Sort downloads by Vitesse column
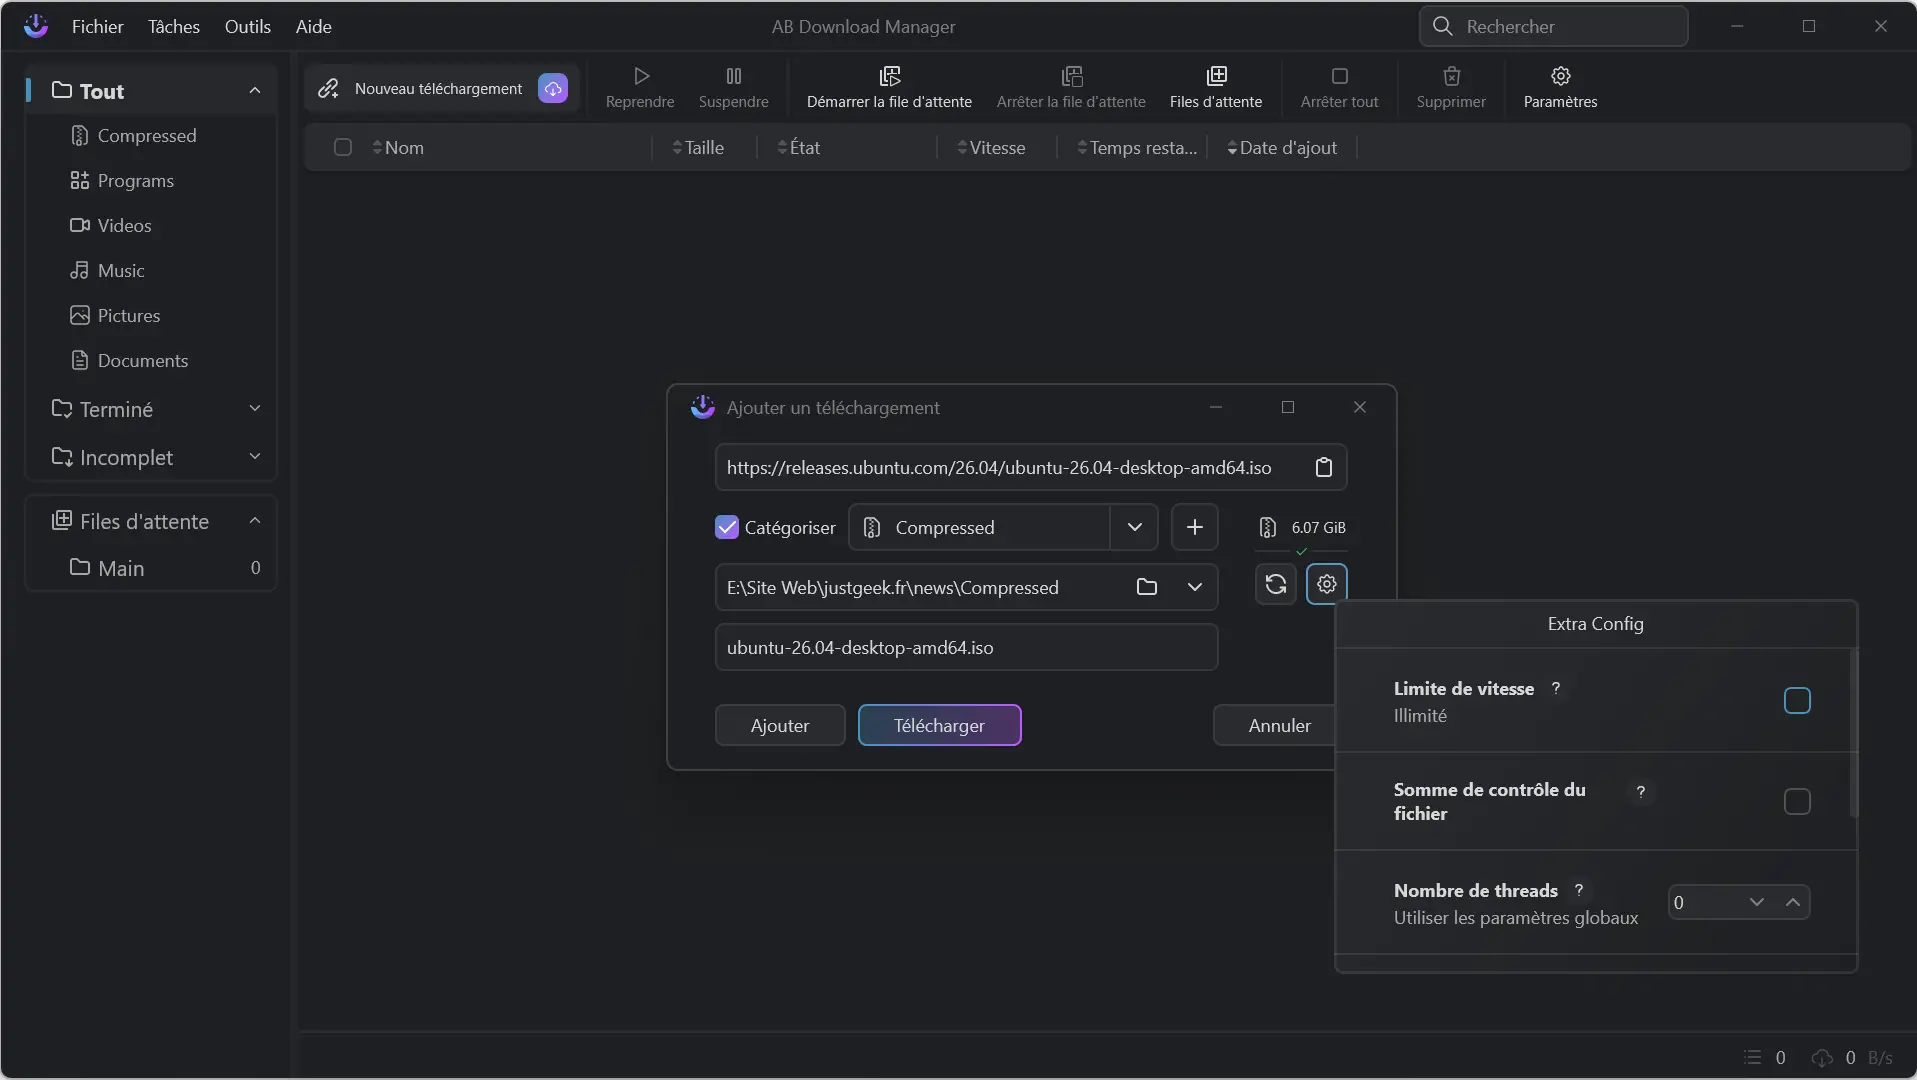 (991, 147)
